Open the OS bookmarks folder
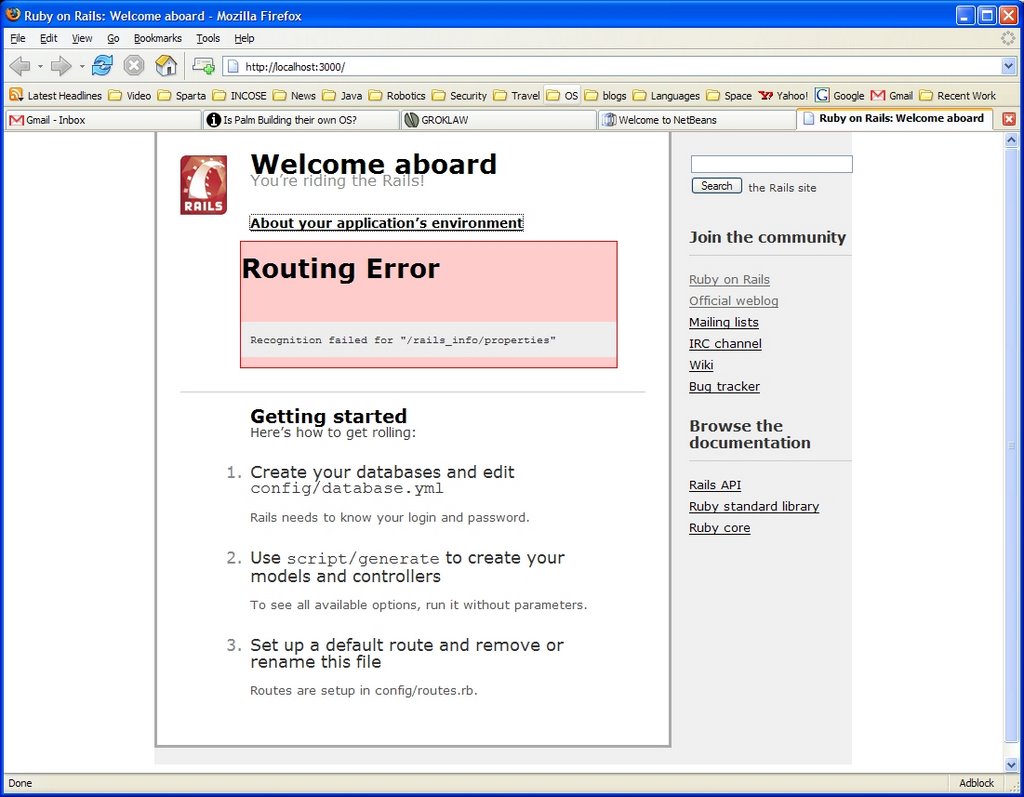 (562, 95)
